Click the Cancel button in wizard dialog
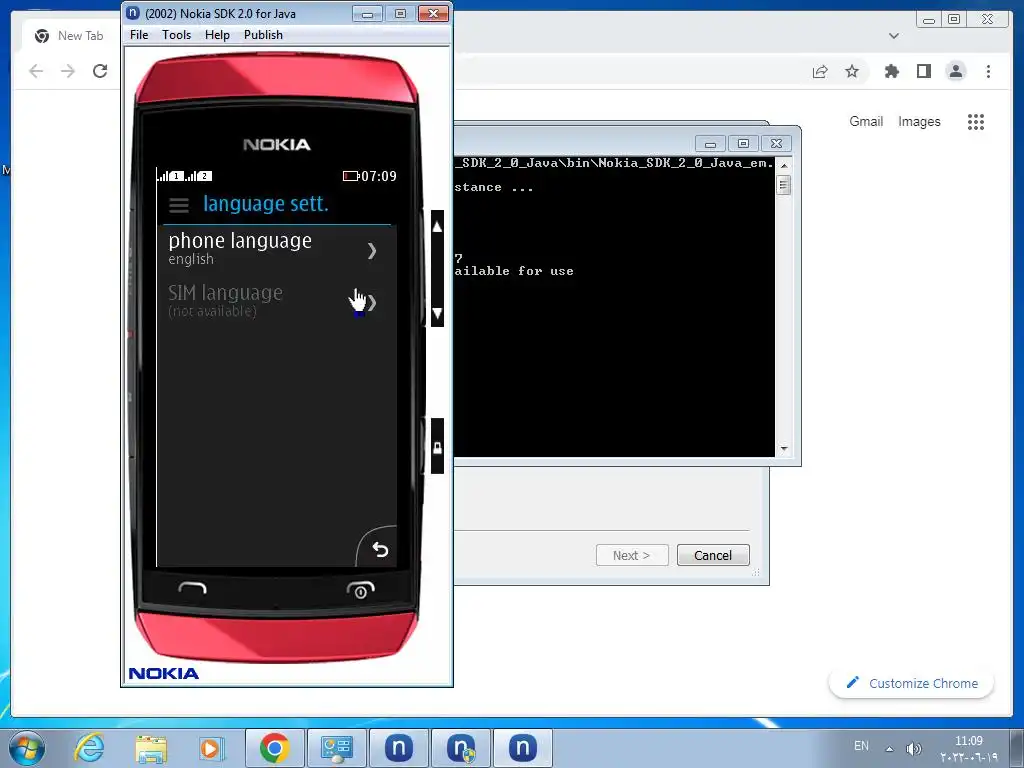1024x768 pixels. tap(712, 555)
